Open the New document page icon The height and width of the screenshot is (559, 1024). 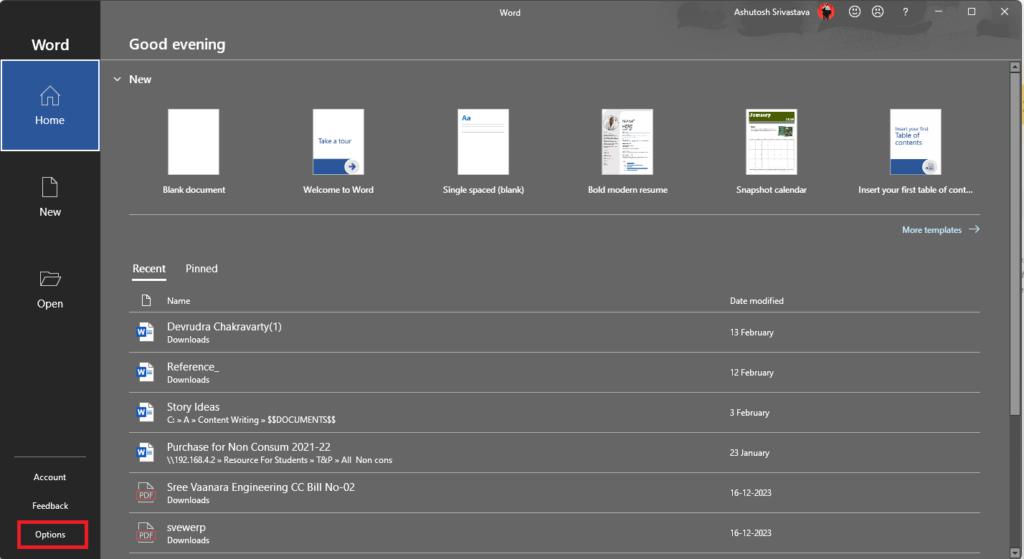(x=50, y=187)
